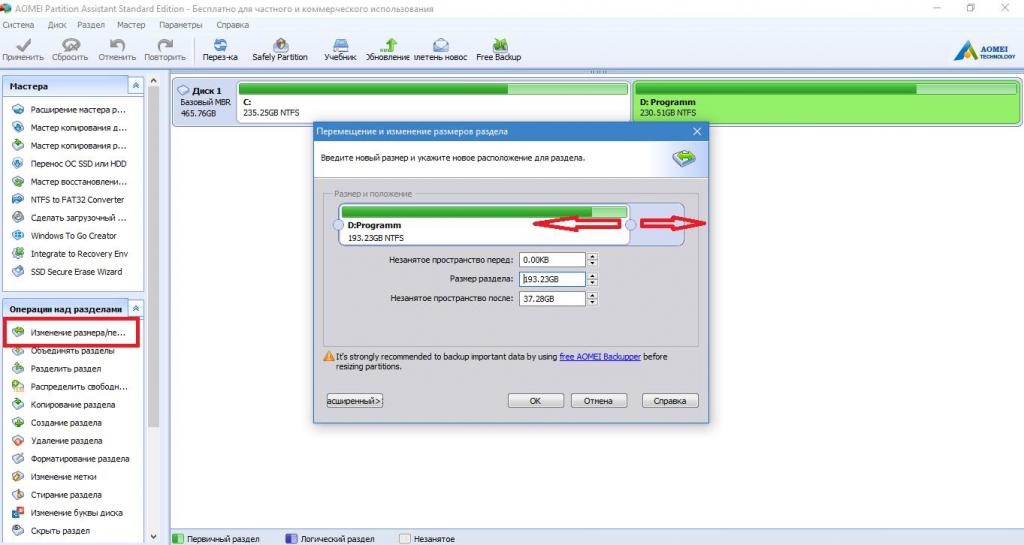Select Integrate to Recovery Env
This screenshot has width=1024, height=545.
coord(69,254)
